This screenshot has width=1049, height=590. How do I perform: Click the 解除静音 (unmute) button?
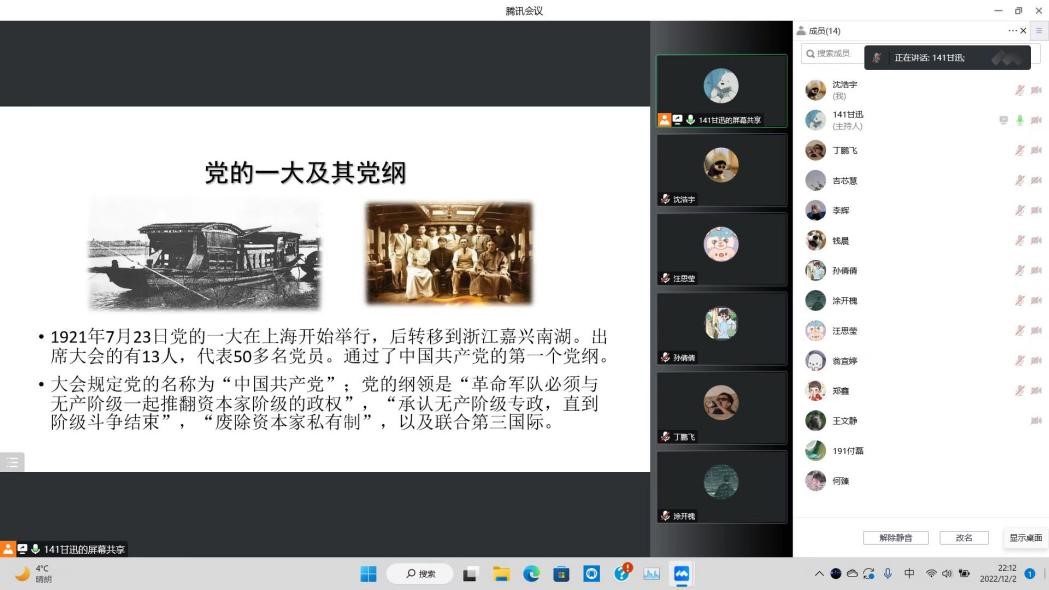pos(896,538)
